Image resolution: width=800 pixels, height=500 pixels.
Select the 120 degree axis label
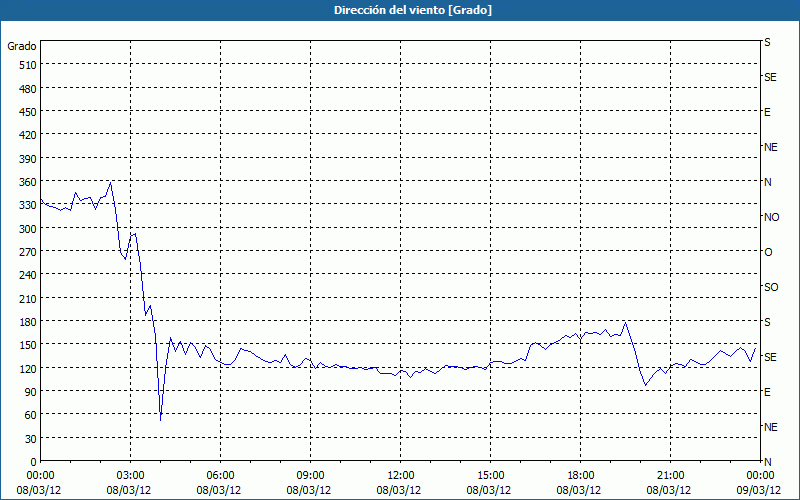tap(28, 368)
